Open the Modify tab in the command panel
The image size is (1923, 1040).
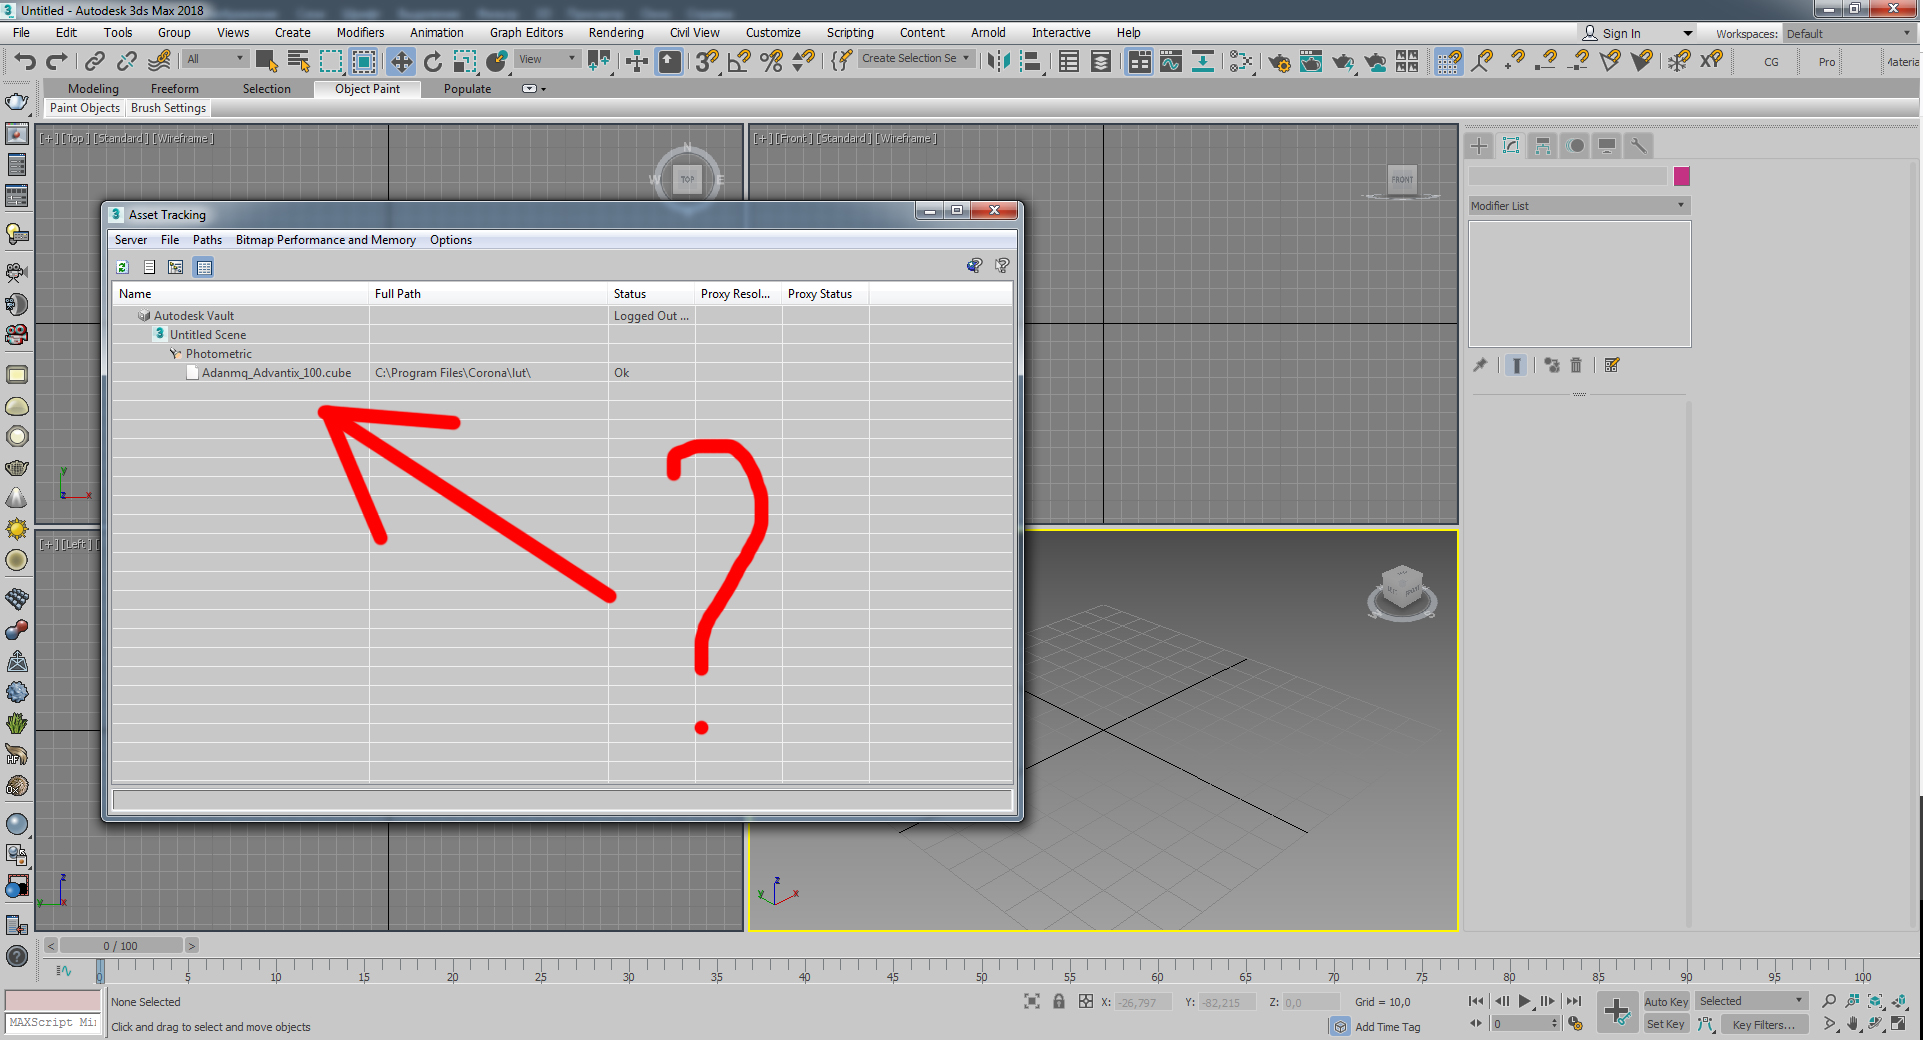click(x=1511, y=146)
